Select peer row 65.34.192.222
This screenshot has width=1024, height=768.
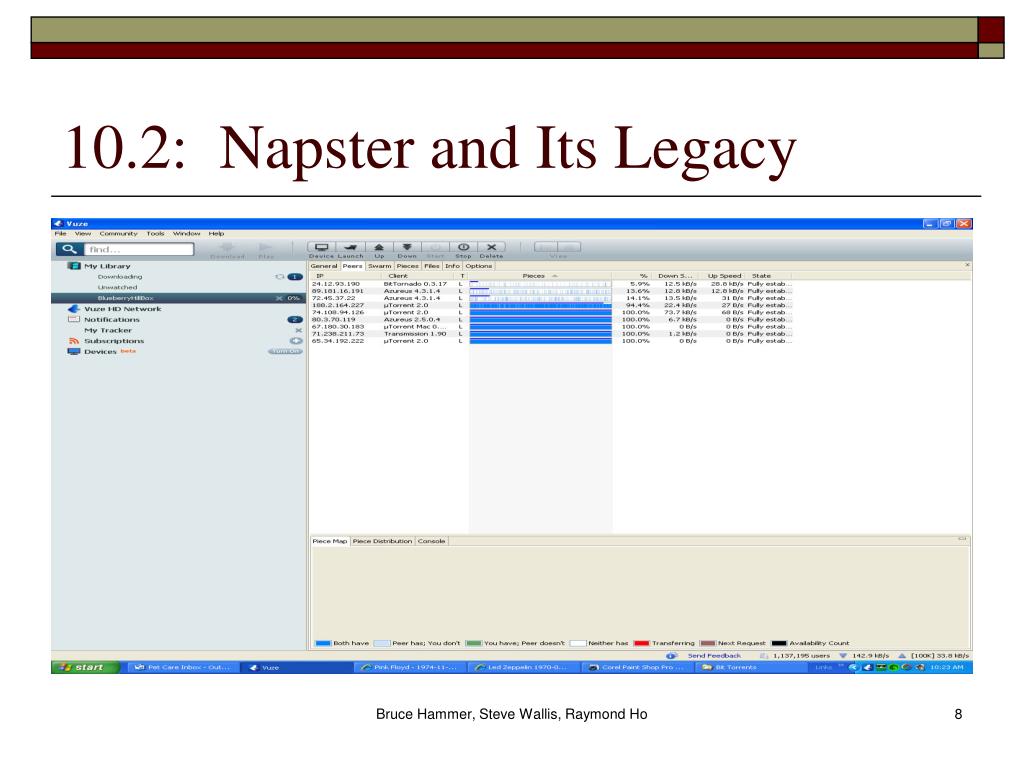[x=551, y=341]
